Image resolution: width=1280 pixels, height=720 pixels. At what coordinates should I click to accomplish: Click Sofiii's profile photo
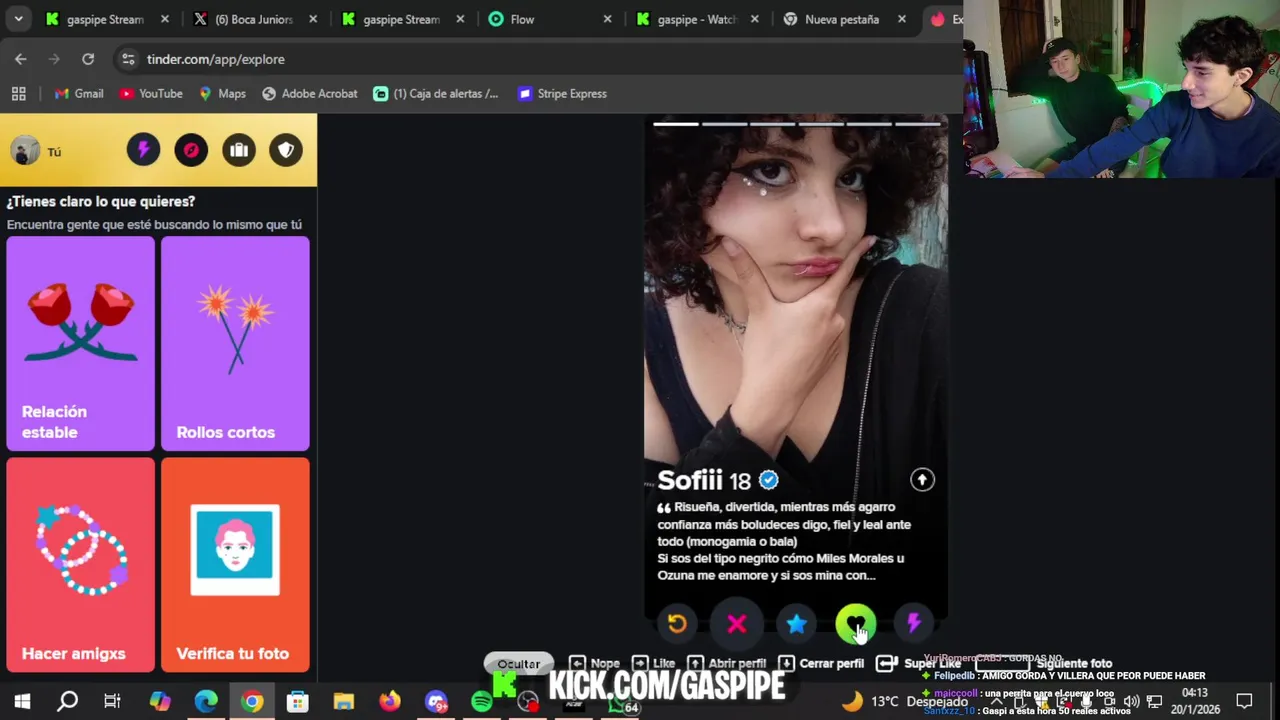click(796, 290)
